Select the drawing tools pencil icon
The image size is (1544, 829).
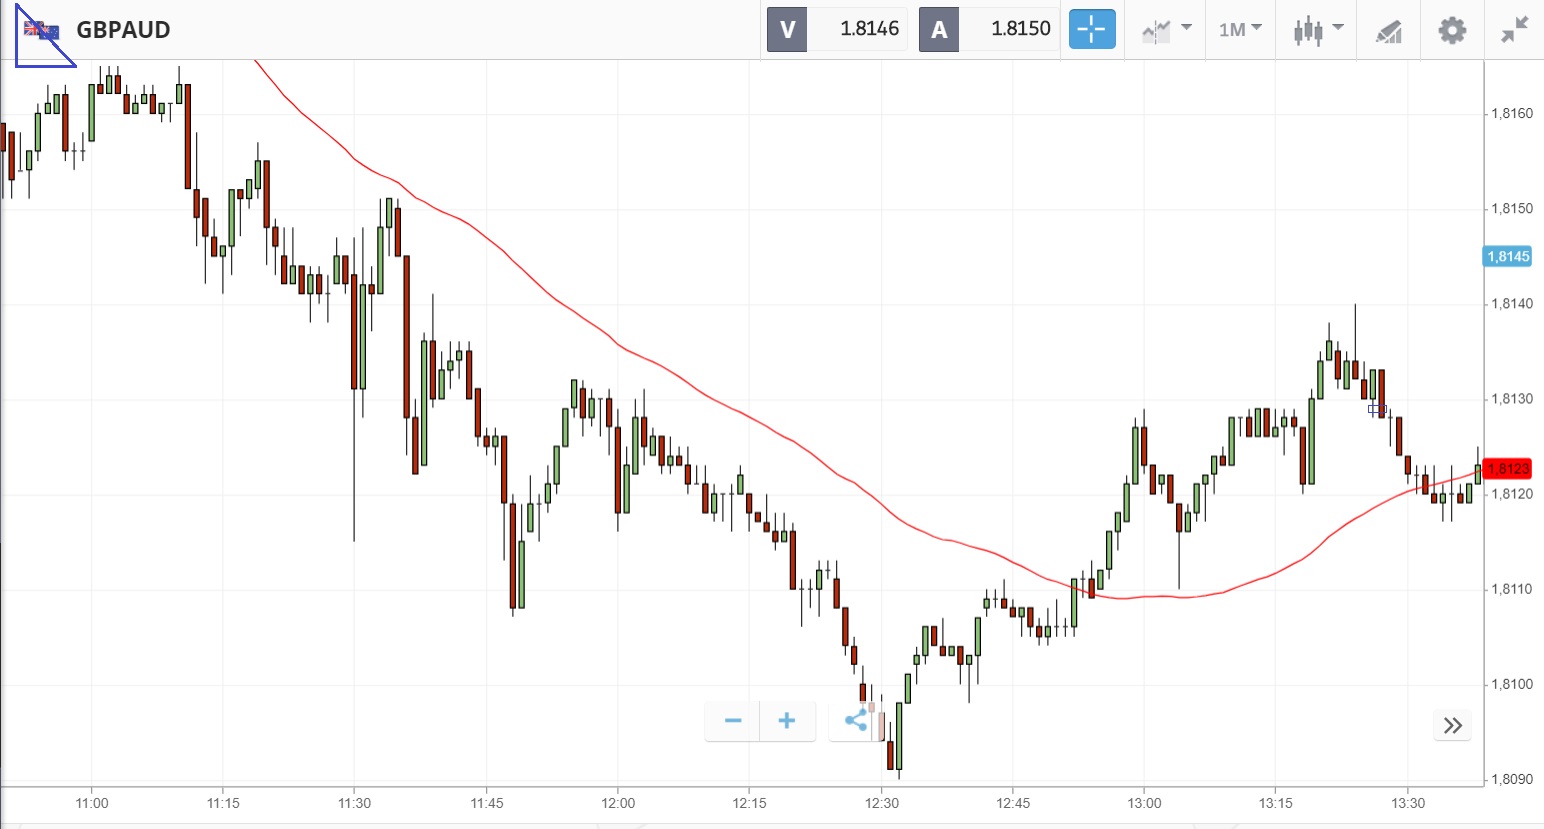click(x=1388, y=31)
